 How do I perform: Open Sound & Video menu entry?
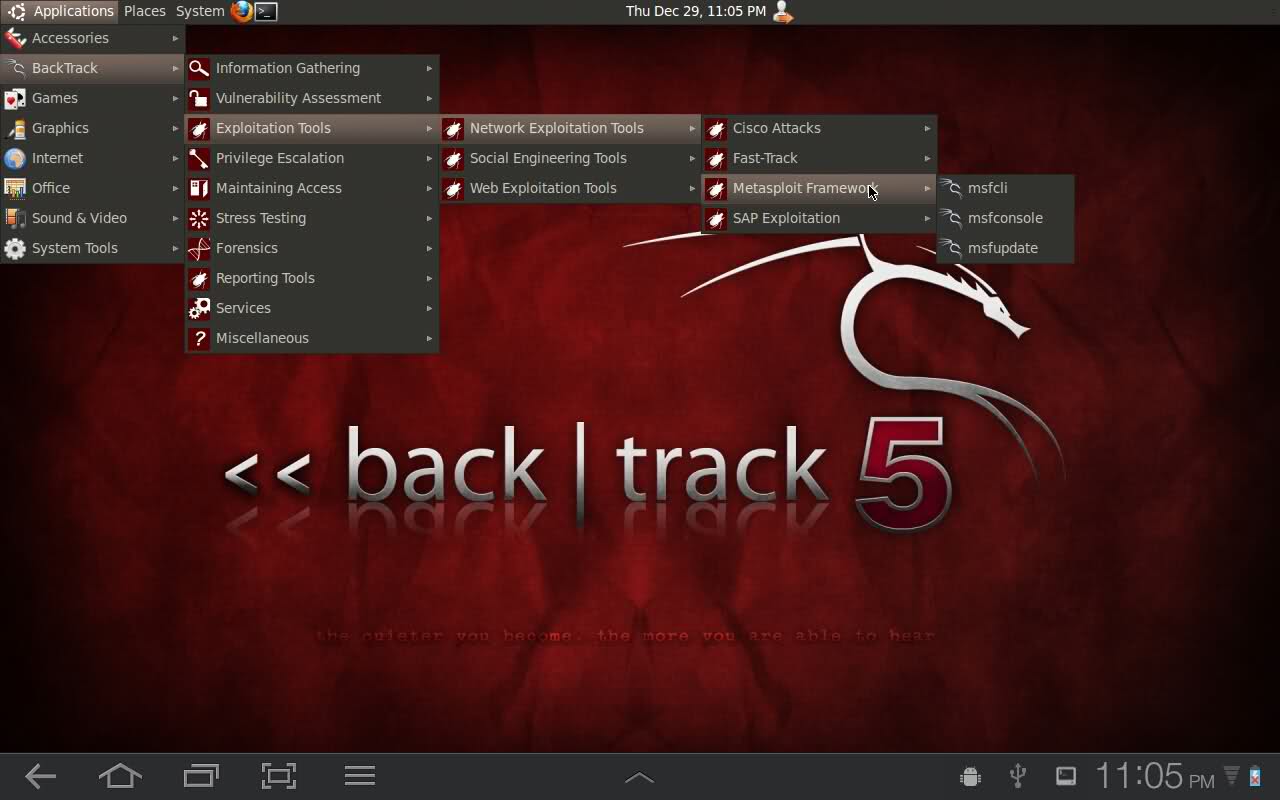(x=92, y=218)
